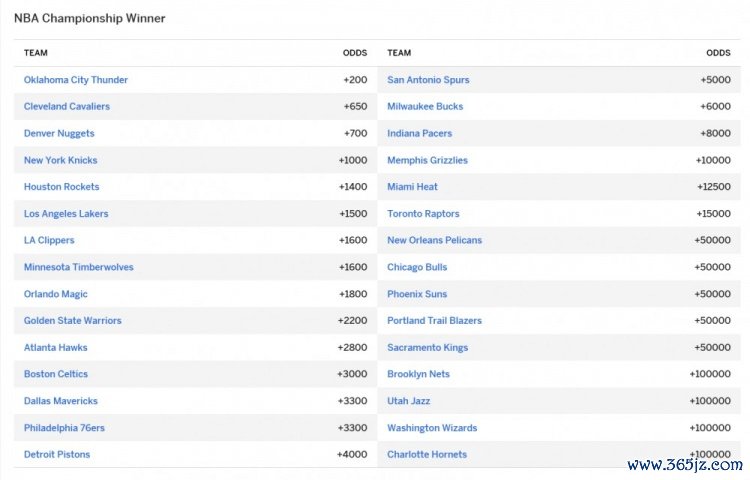Screen dimensions: 750x480
Task: Select the Portland Trail Blazers link
Action: click(x=434, y=321)
